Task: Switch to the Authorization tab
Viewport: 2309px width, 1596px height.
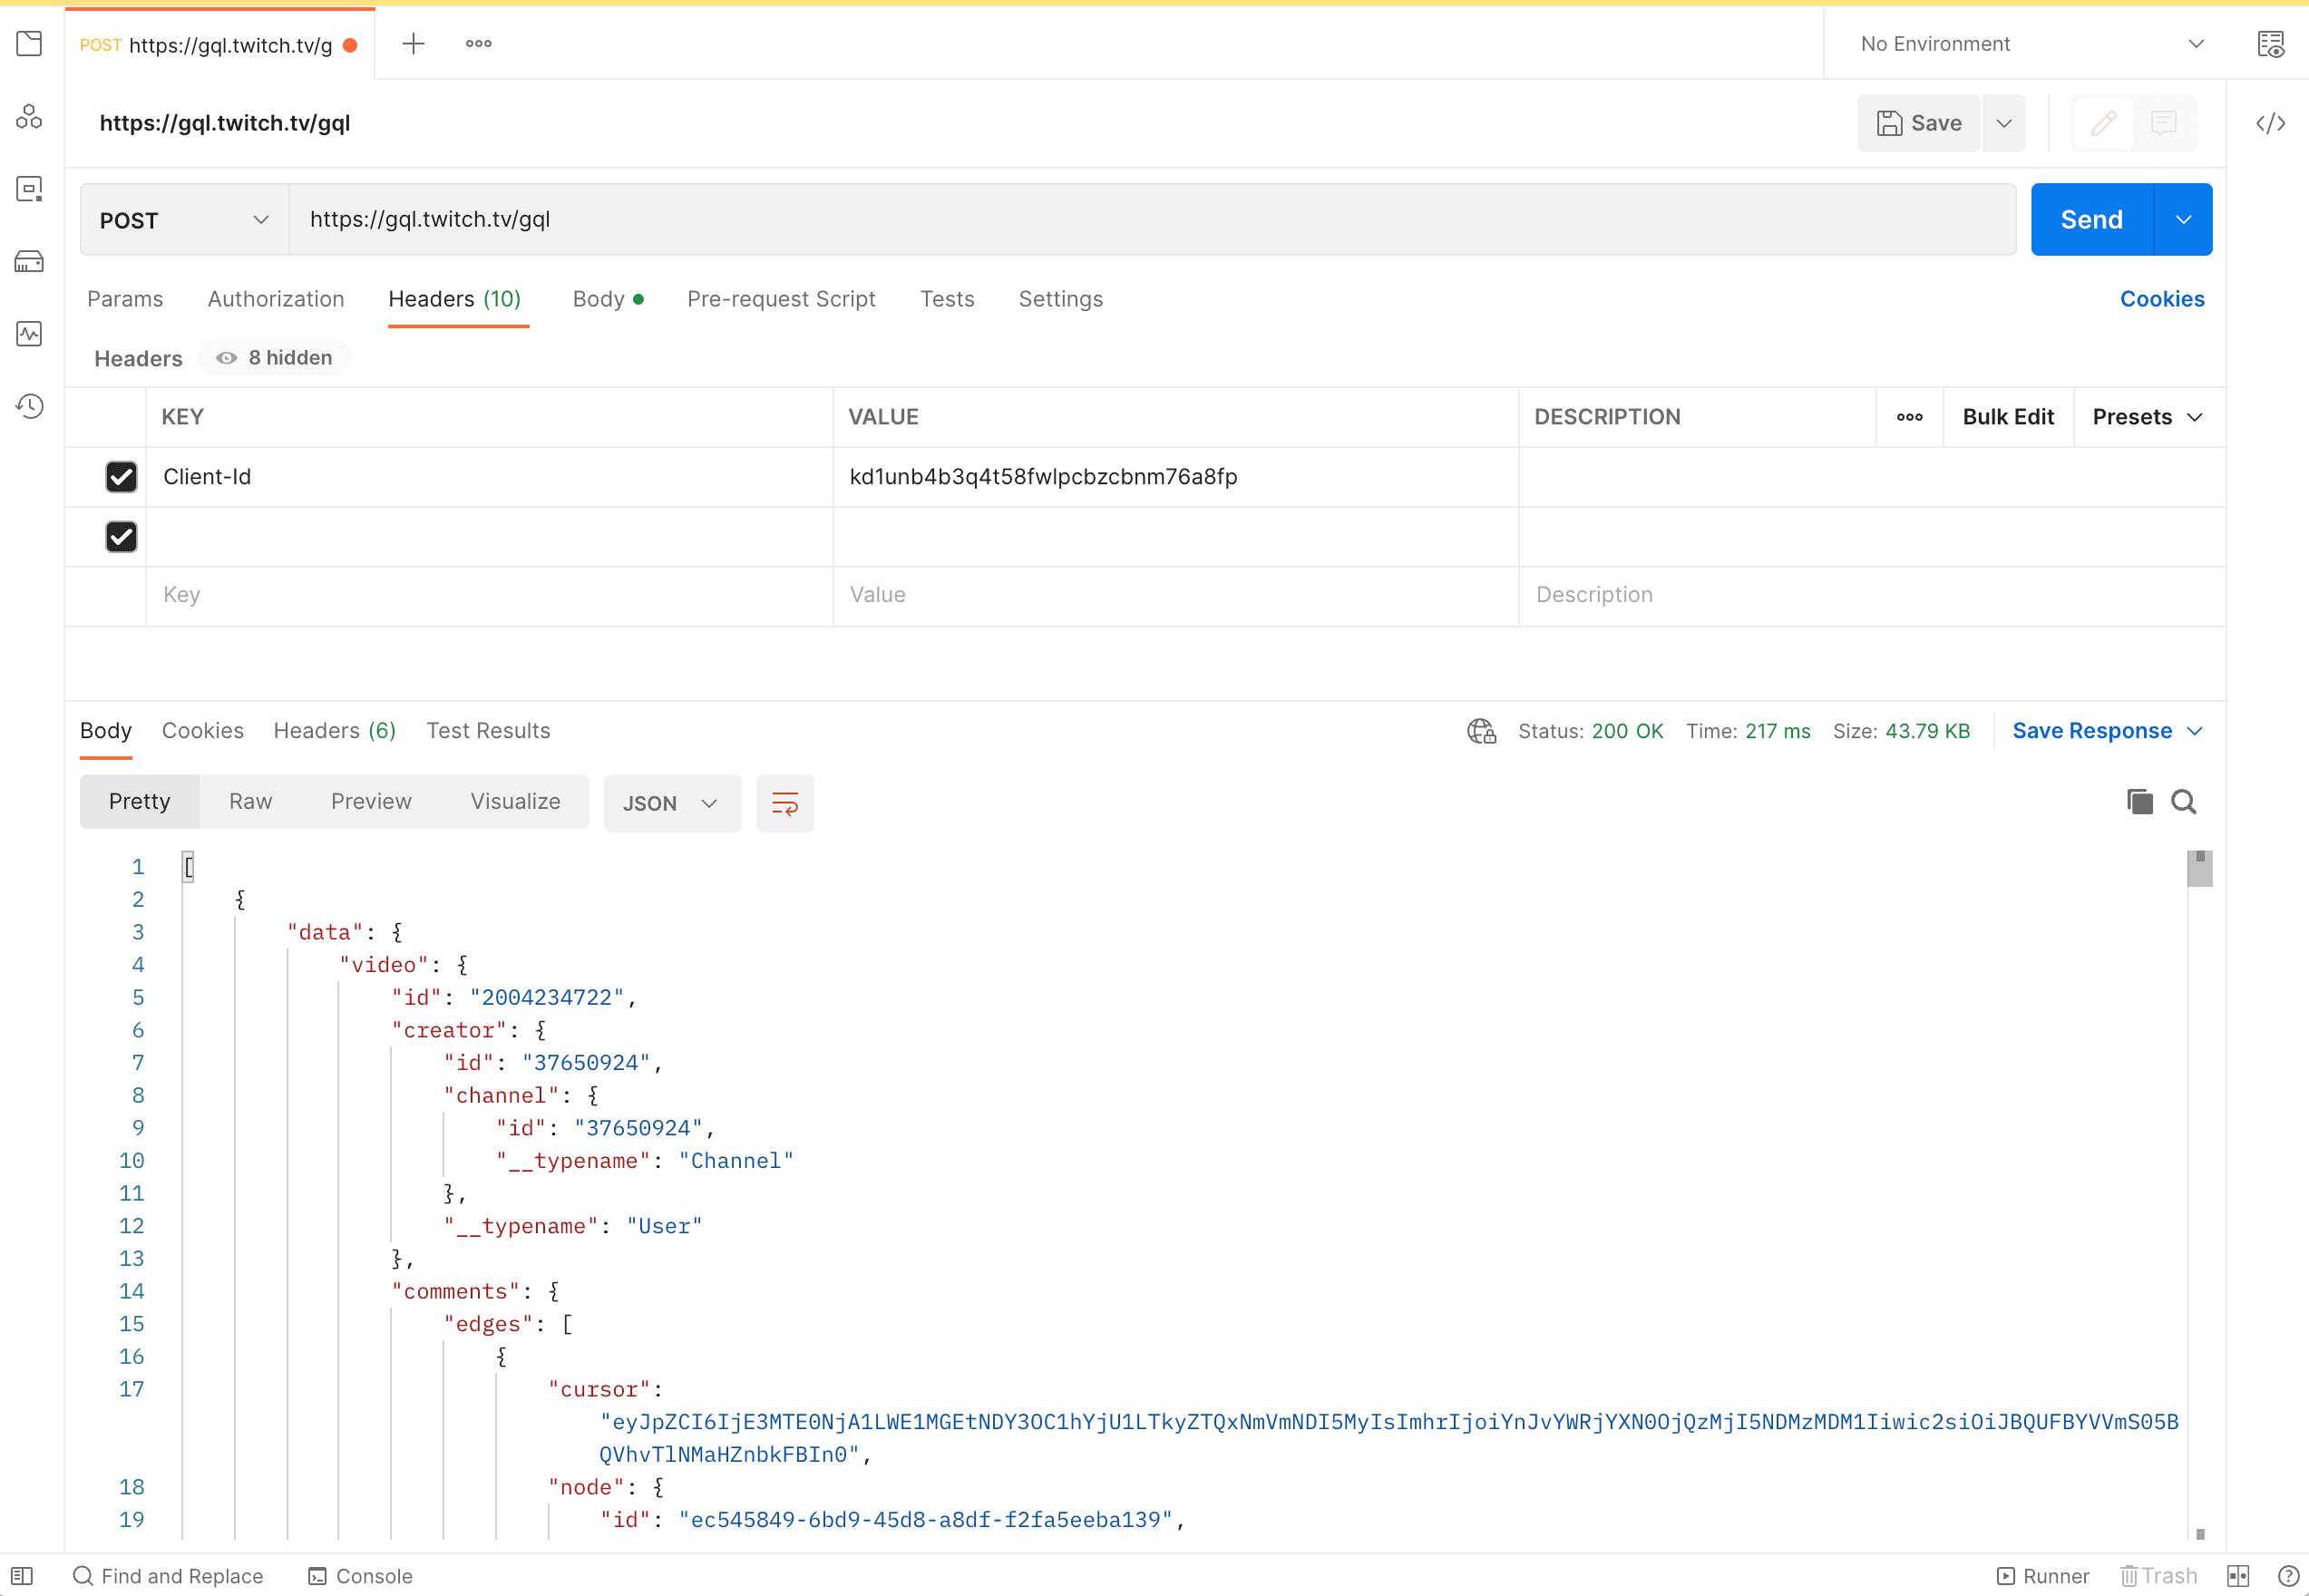Action: [x=276, y=299]
